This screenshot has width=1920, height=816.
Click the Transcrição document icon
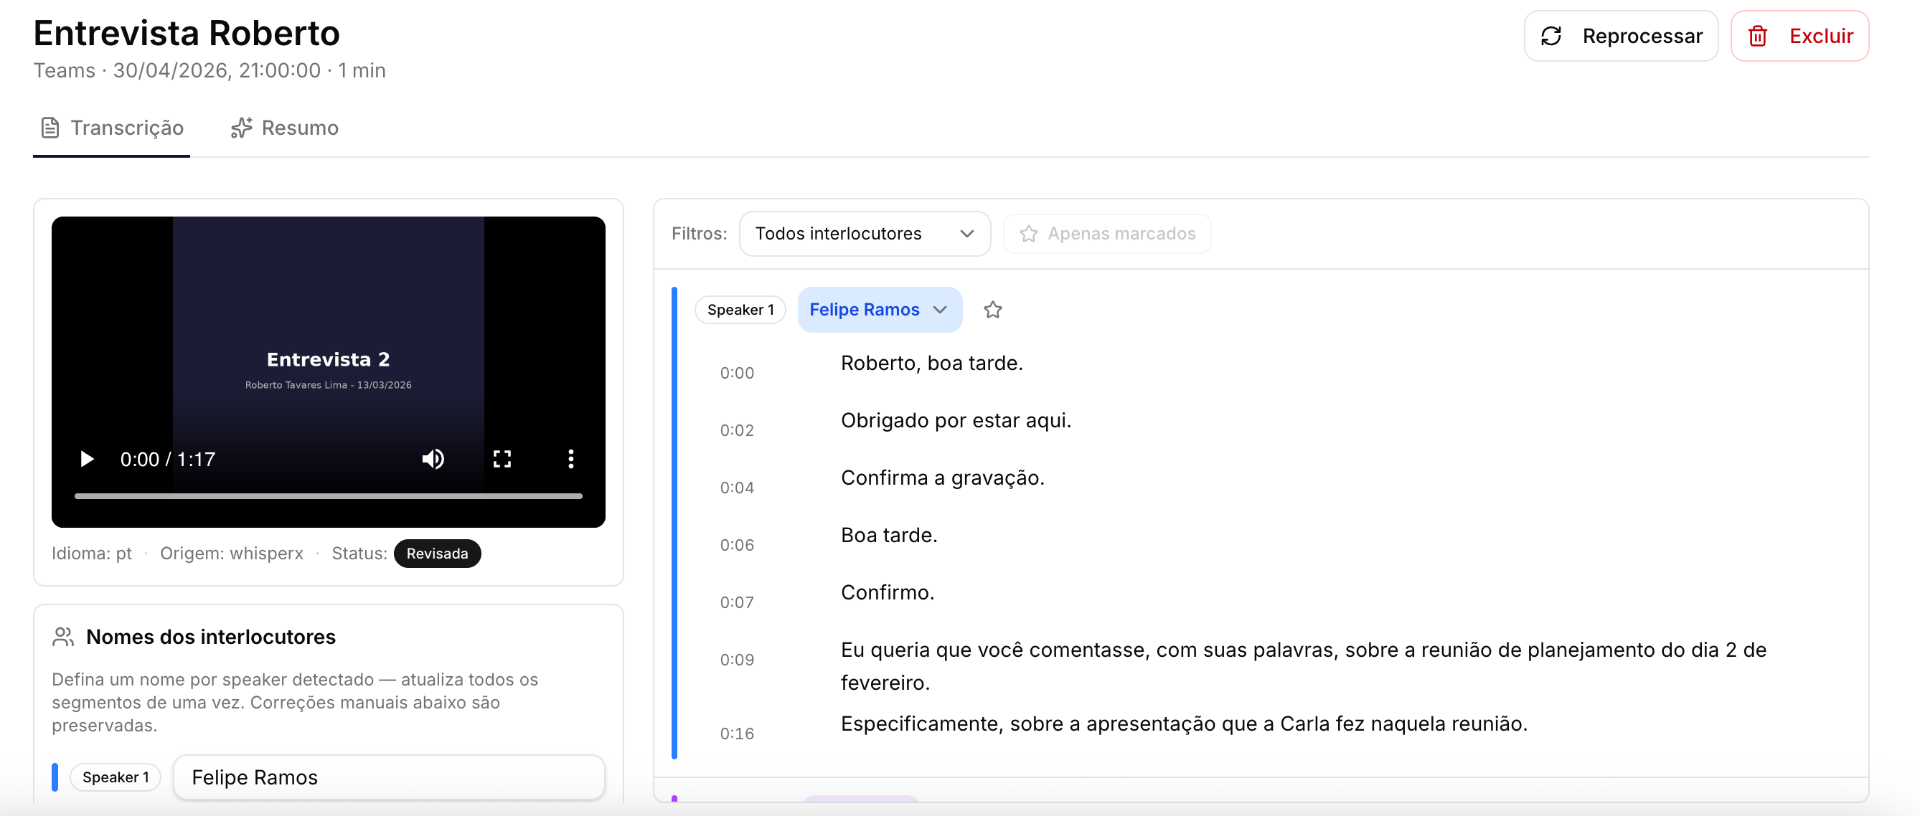[50, 128]
